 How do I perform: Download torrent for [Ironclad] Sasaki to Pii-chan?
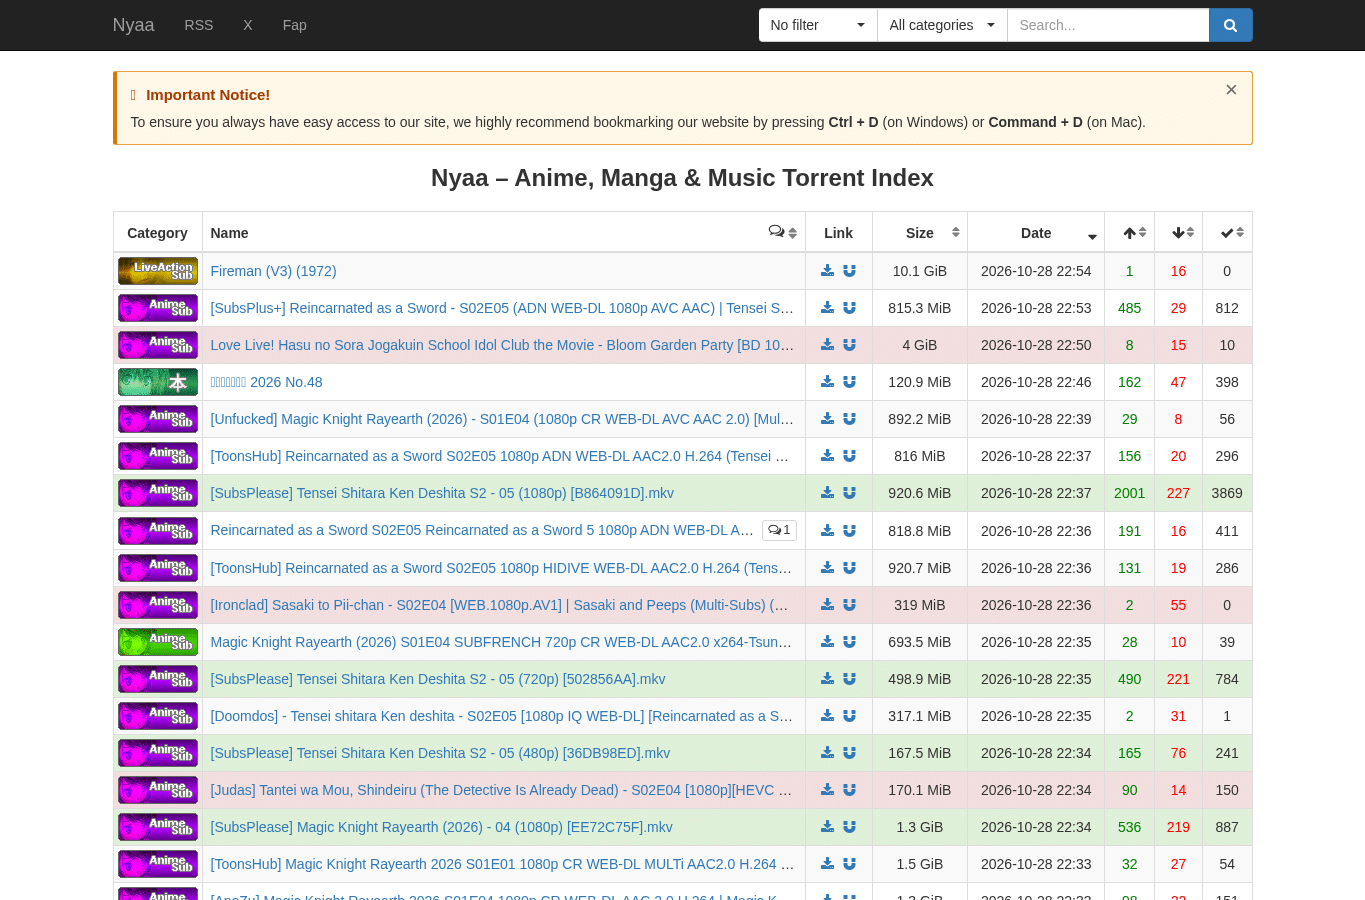(827, 605)
